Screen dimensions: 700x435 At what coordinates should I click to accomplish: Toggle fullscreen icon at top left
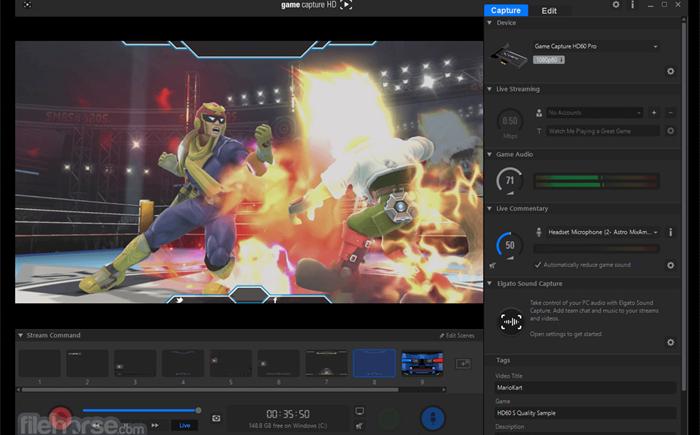pos(27,4)
